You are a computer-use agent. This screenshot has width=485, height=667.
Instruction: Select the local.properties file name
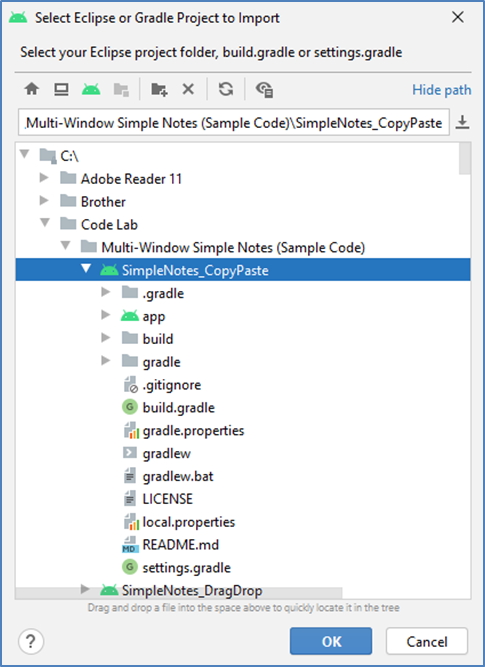point(189,522)
